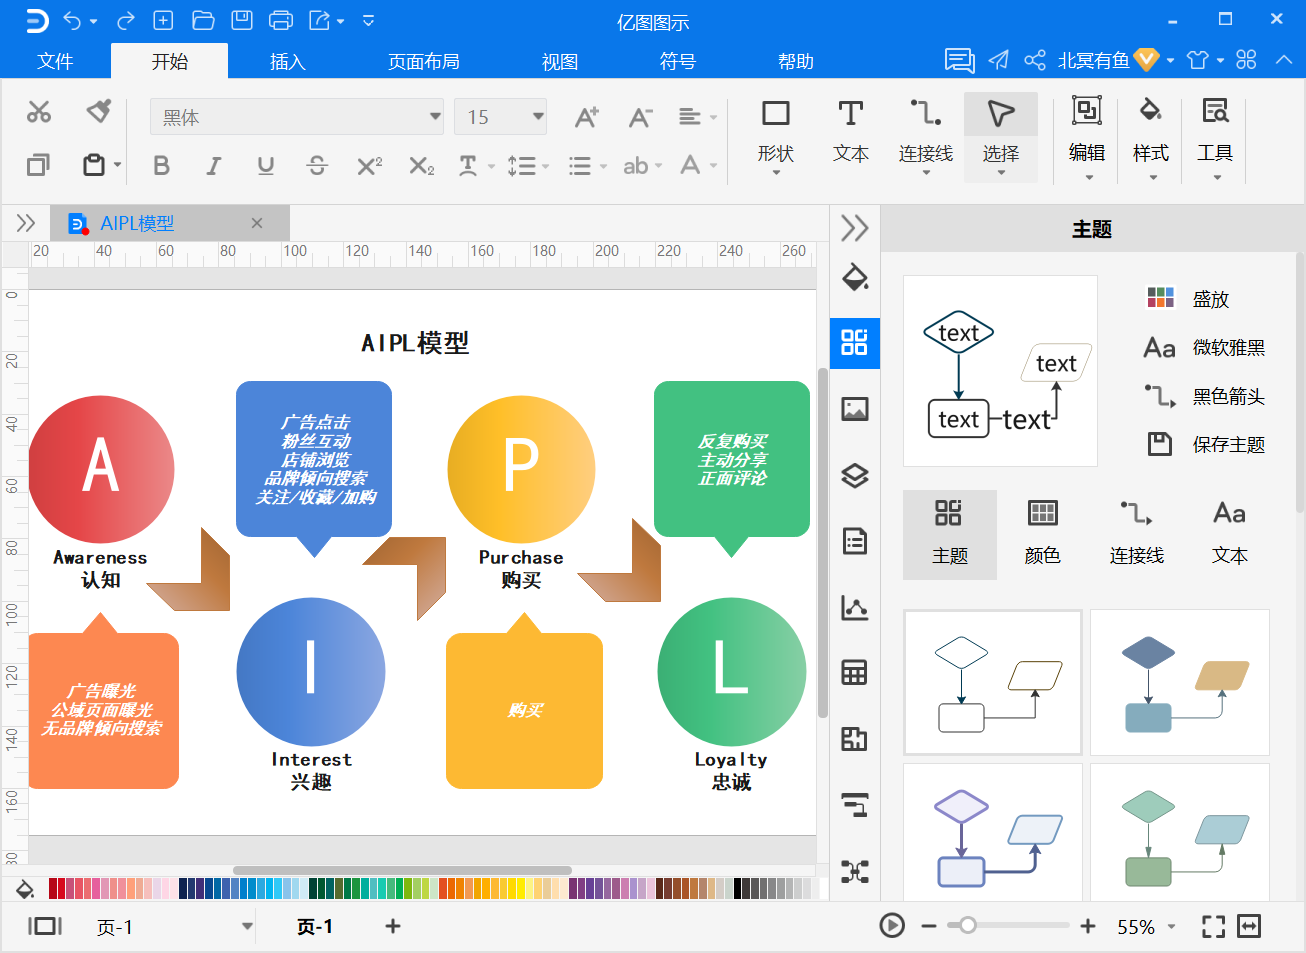Create new document via plus icon
This screenshot has width=1306, height=953.
click(x=163, y=20)
